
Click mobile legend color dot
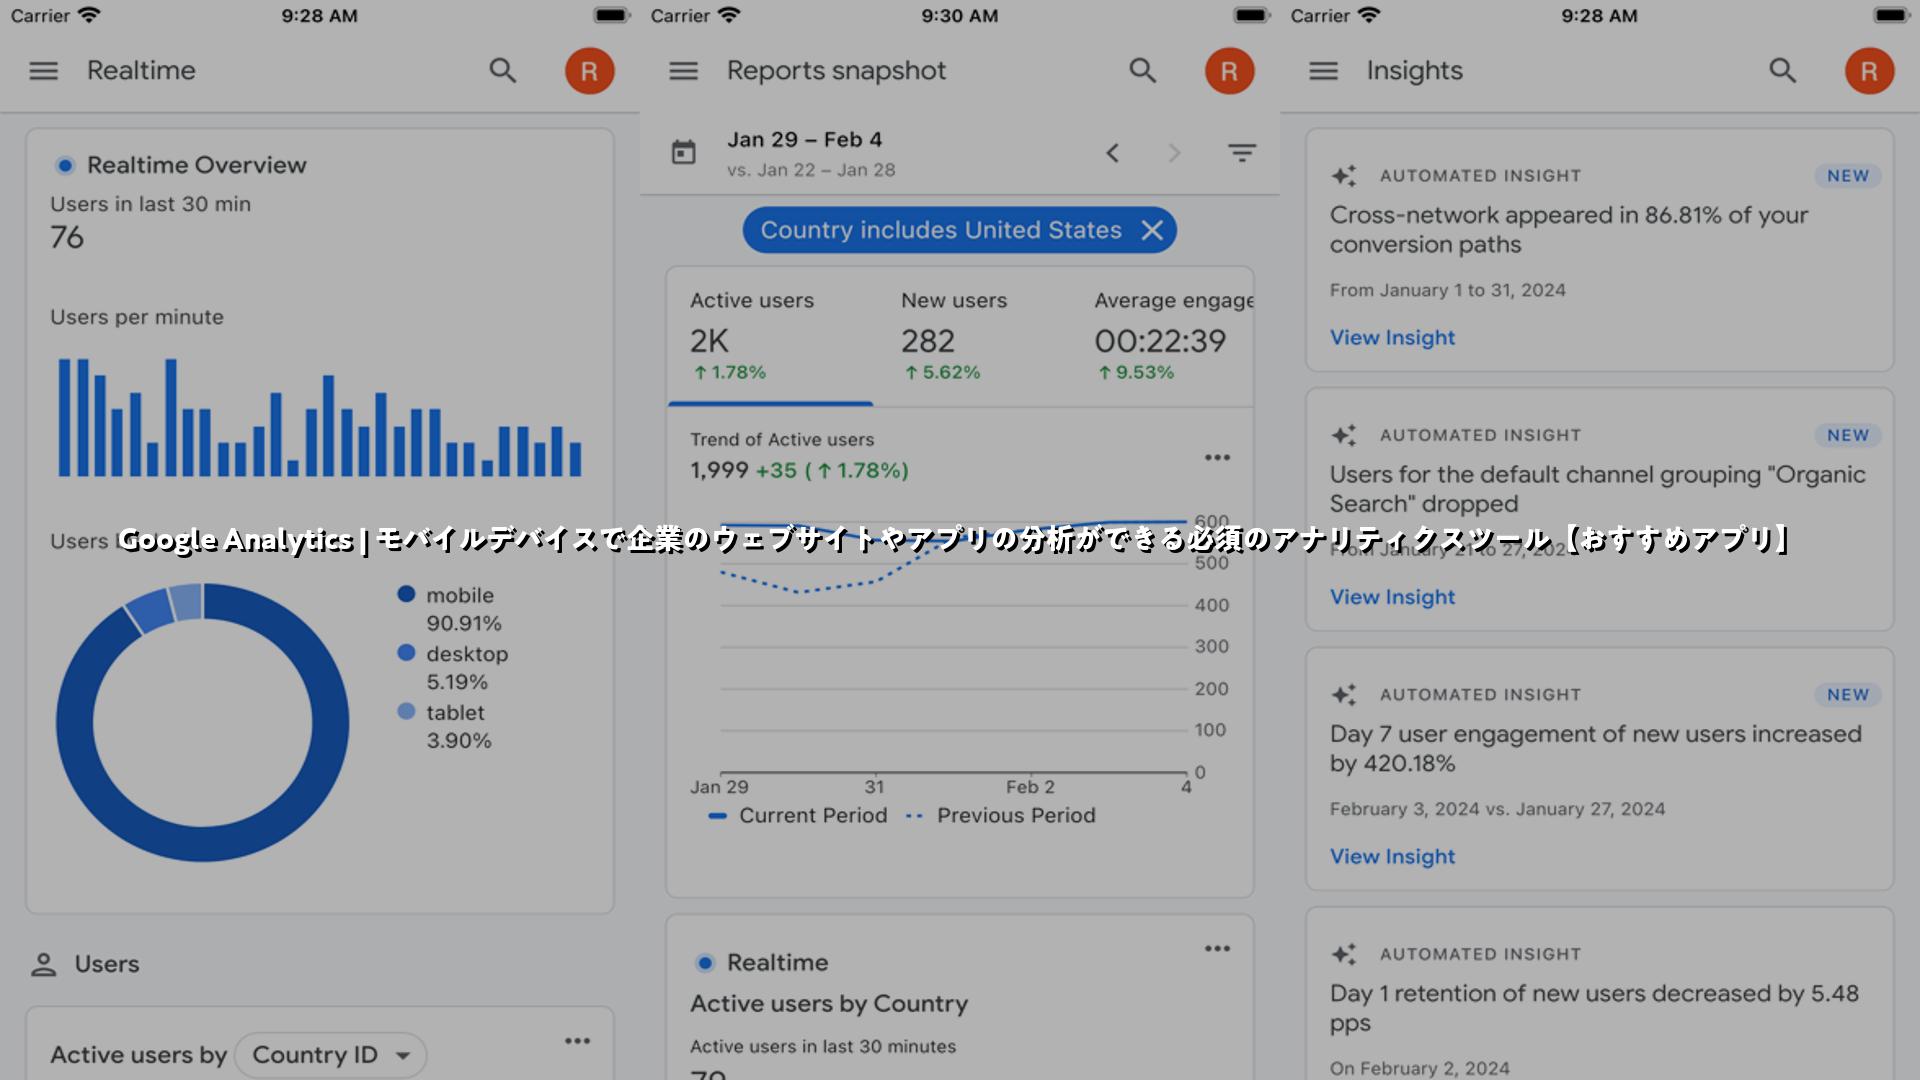[x=406, y=594]
